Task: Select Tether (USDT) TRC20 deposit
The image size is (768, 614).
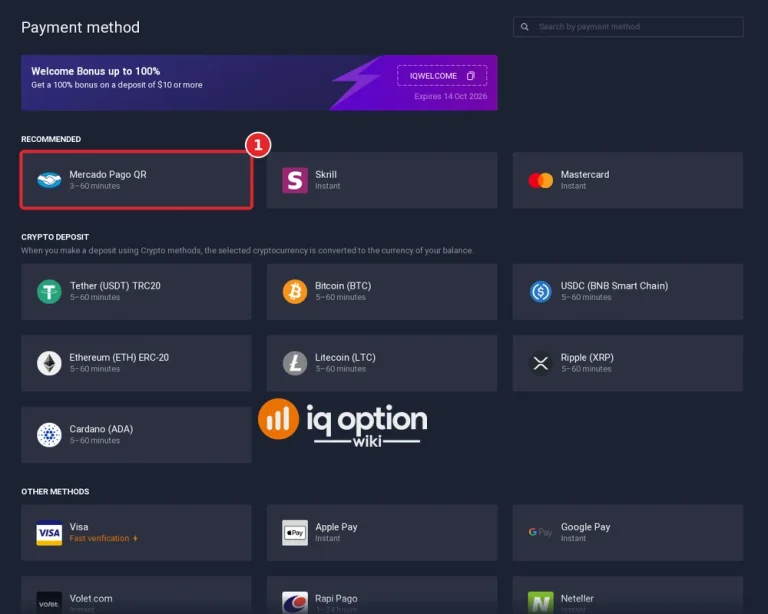Action: 136,291
